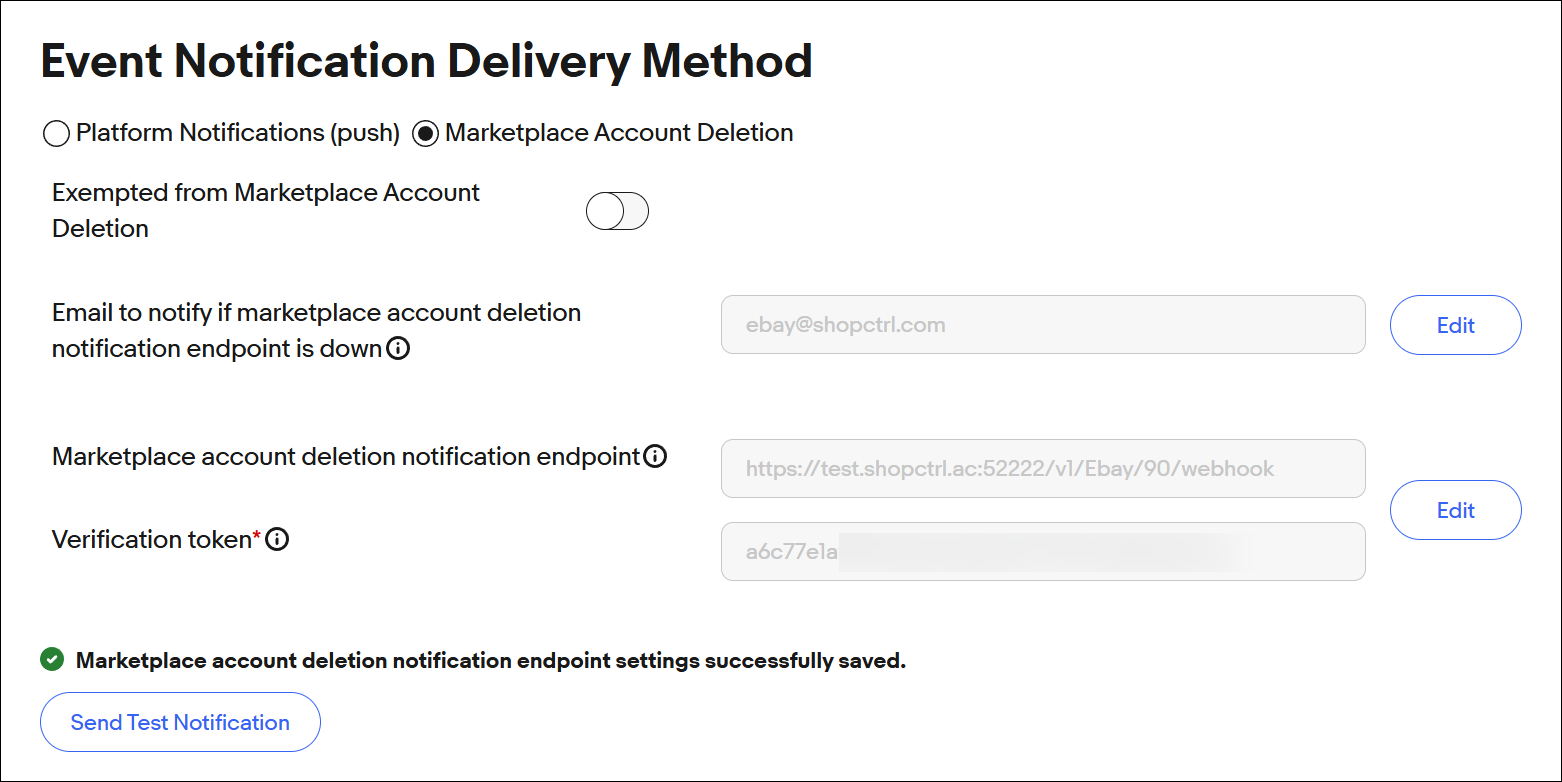1562x782 pixels.
Task: Click the Event Notification Delivery Method heading
Action: (426, 62)
